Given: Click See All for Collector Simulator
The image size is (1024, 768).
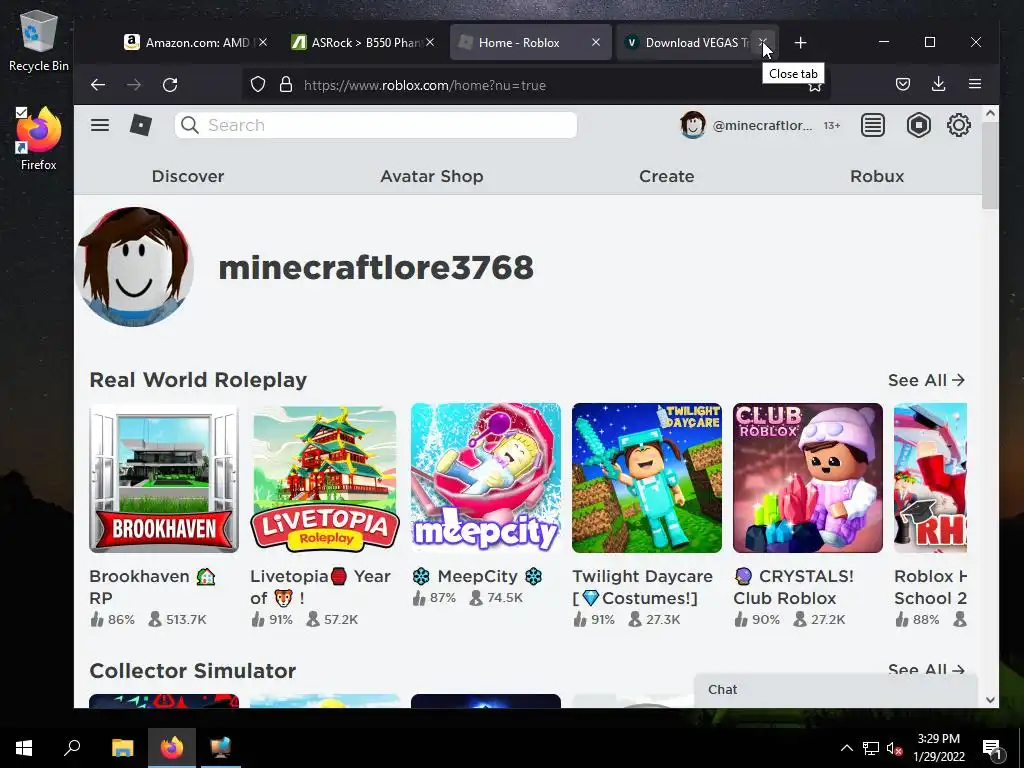Looking at the screenshot, I should tap(926, 670).
